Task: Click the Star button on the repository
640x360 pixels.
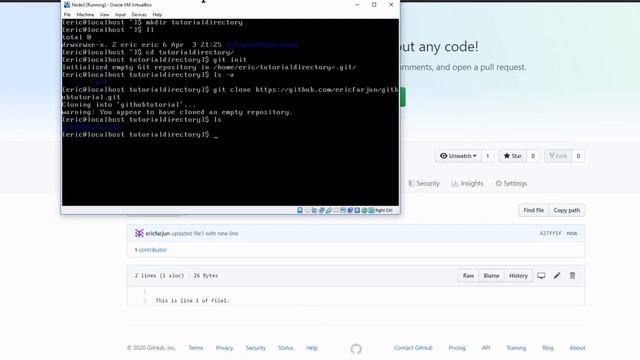Action: 513,156
